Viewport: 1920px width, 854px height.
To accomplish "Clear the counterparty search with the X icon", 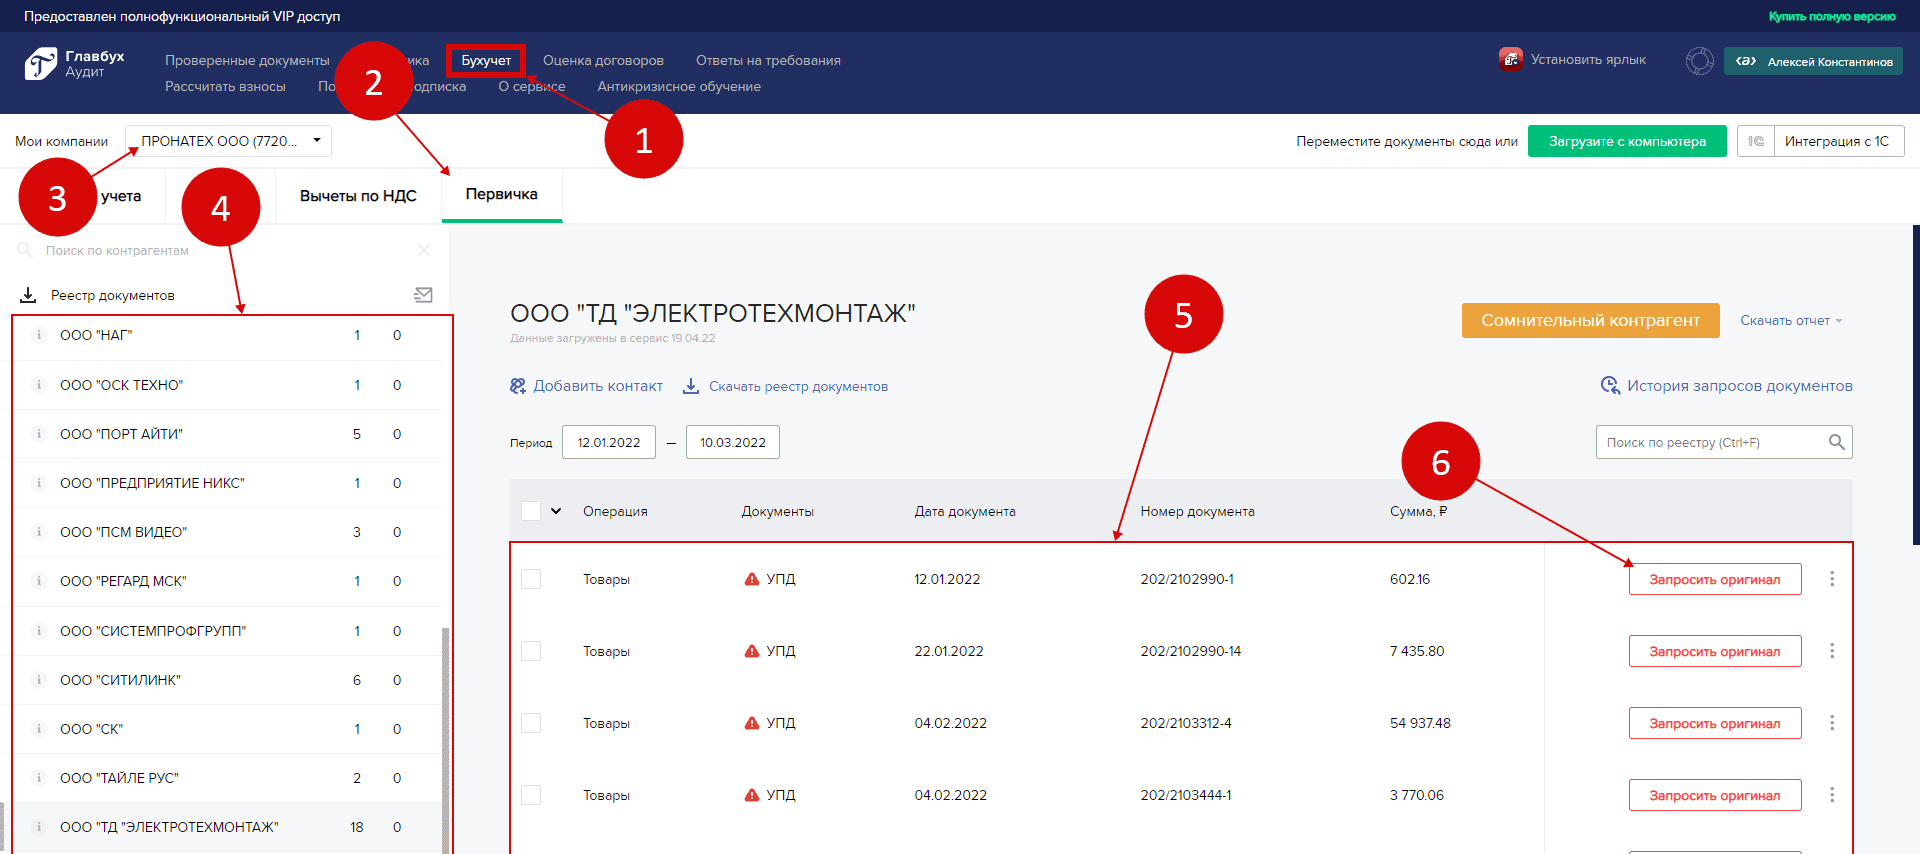I will click(x=424, y=250).
